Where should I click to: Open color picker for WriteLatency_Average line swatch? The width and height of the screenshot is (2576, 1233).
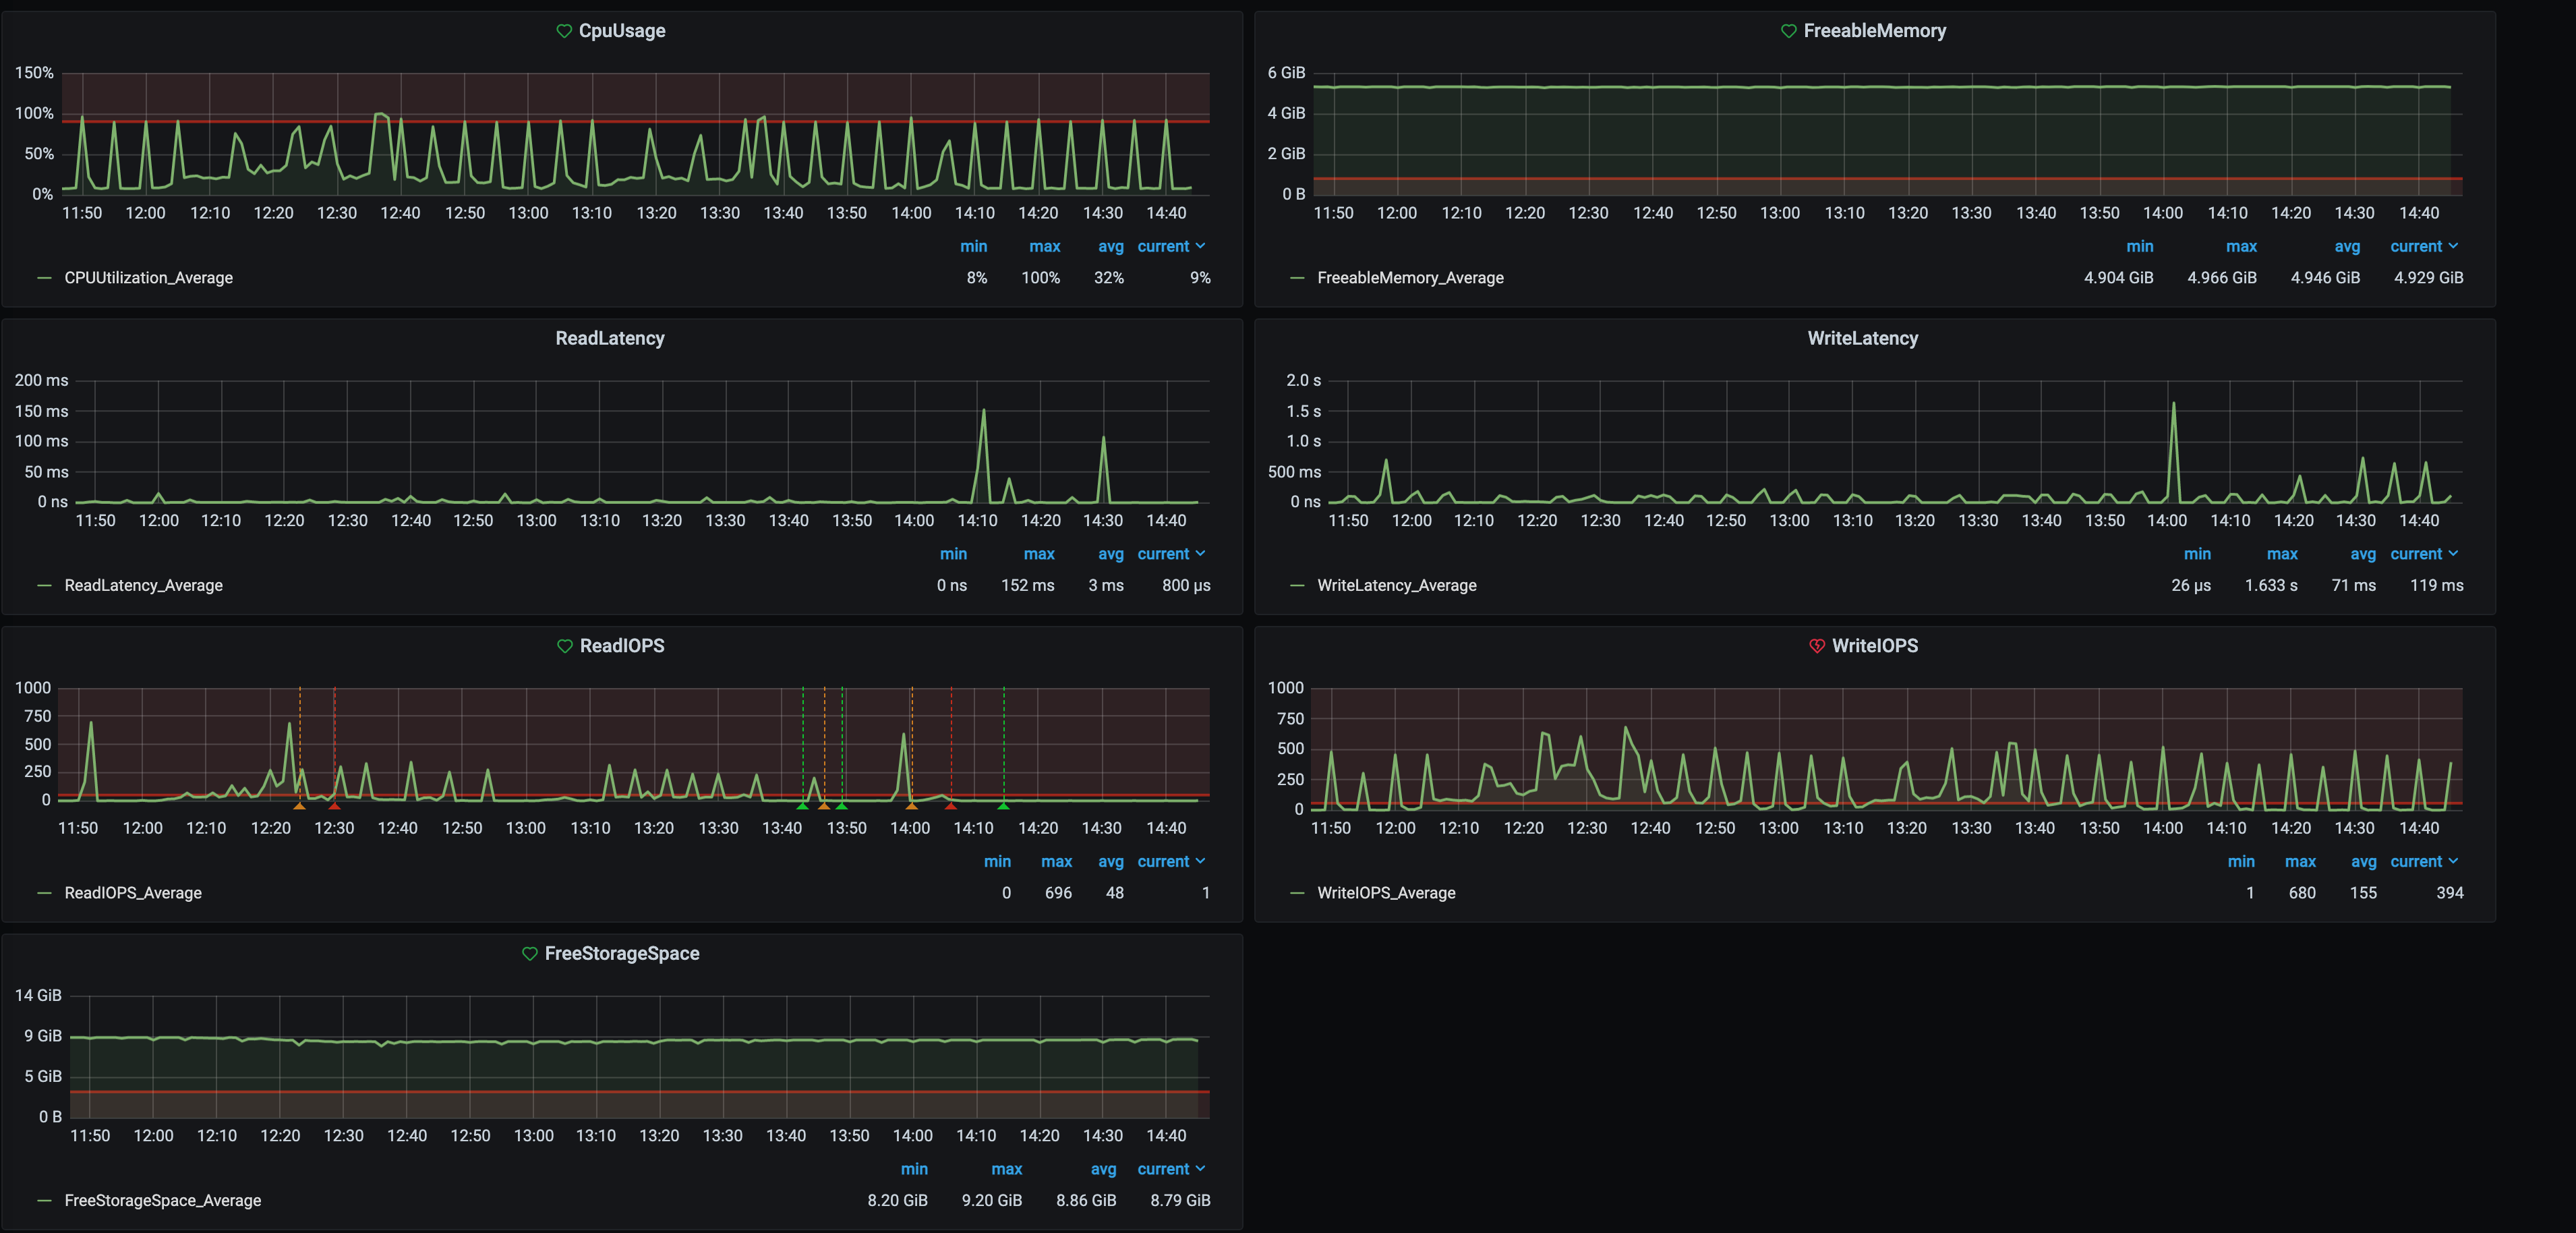[1297, 586]
